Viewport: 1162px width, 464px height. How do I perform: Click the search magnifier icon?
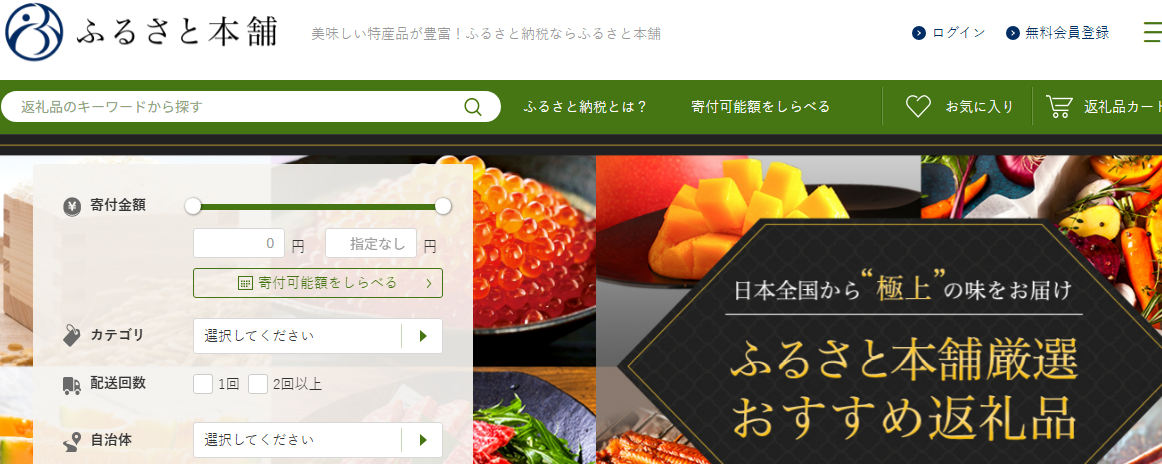coord(473,107)
